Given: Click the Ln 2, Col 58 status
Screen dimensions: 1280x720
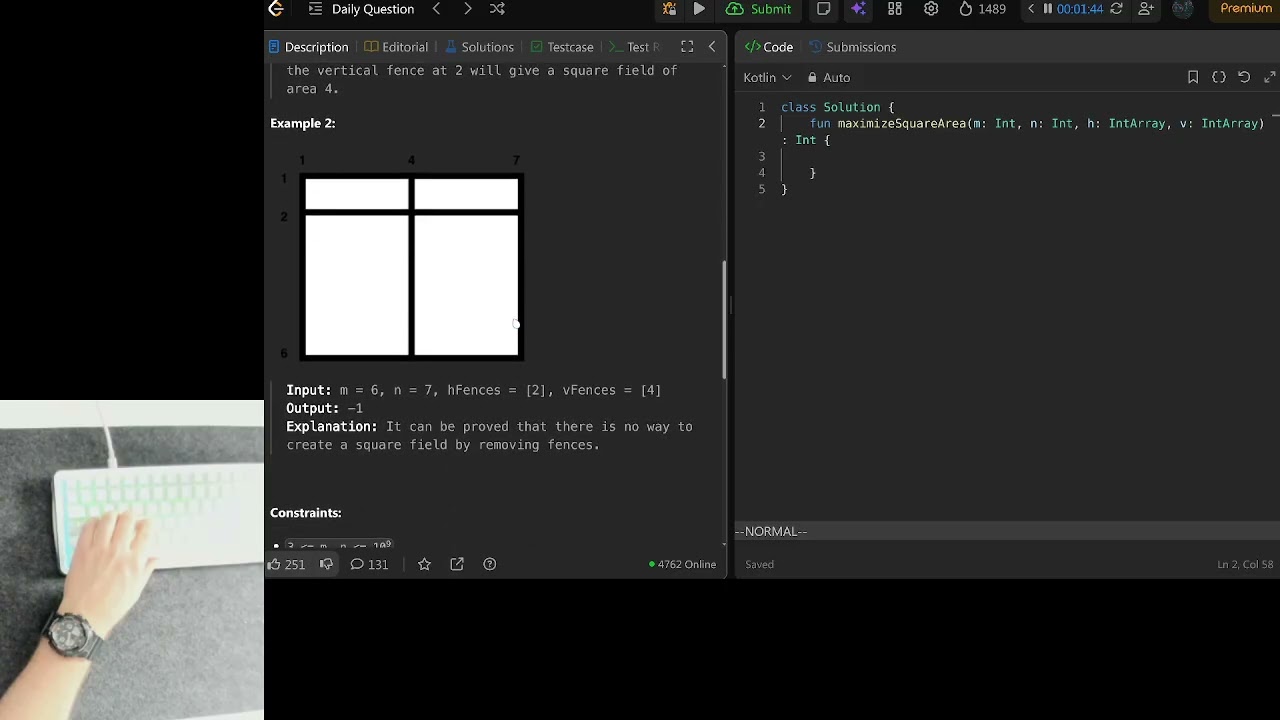Looking at the screenshot, I should point(1245,564).
